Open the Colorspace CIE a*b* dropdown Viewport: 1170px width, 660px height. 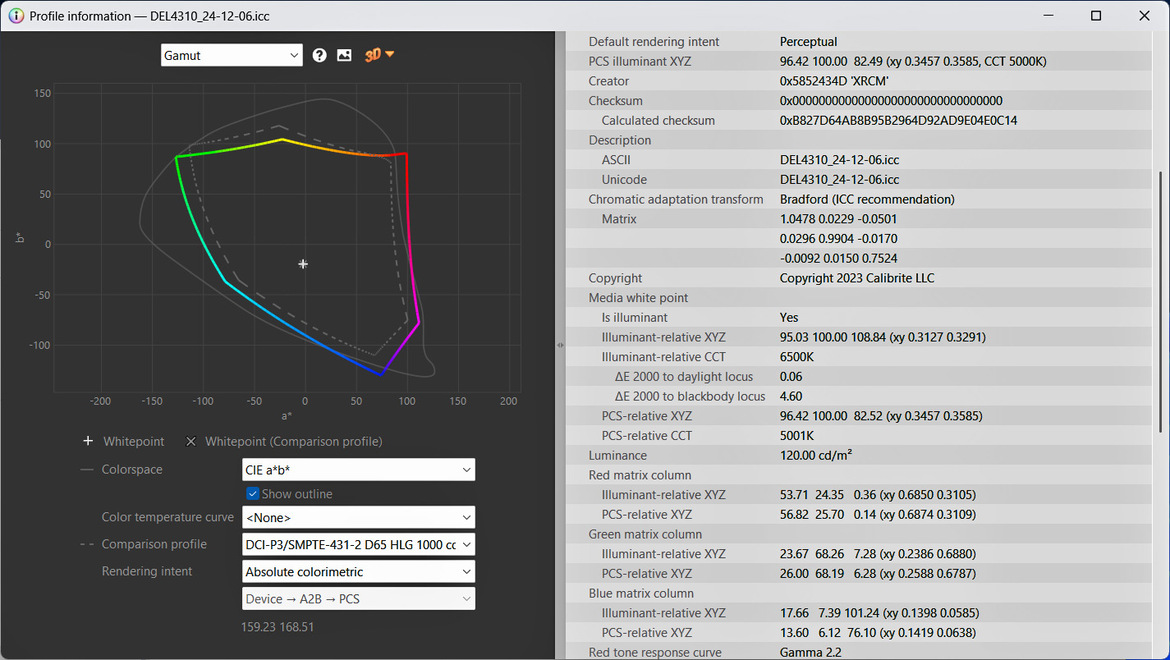pyautogui.click(x=358, y=470)
